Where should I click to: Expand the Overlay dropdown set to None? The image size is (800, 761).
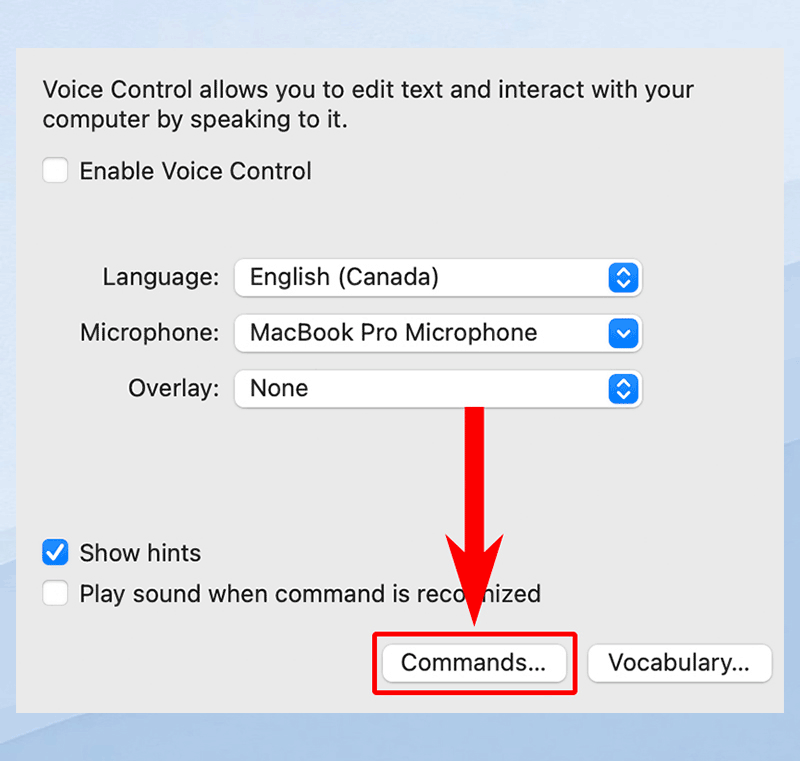pos(420,389)
